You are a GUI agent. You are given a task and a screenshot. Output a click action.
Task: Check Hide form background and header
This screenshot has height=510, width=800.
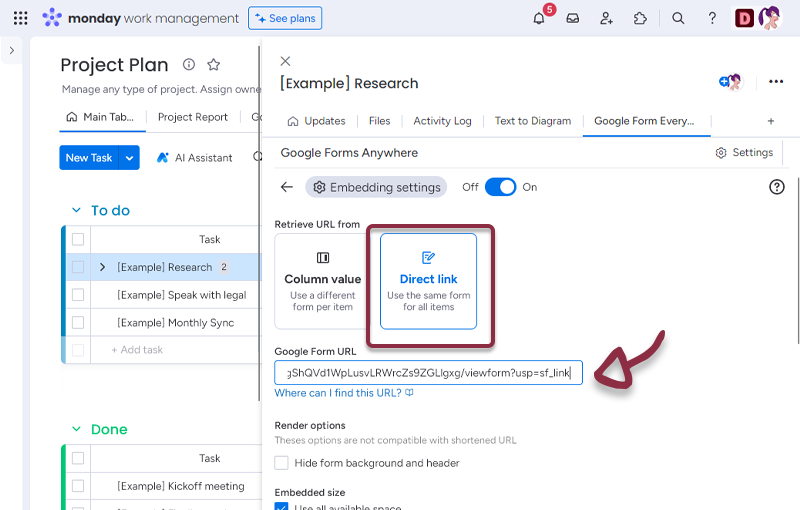(282, 463)
